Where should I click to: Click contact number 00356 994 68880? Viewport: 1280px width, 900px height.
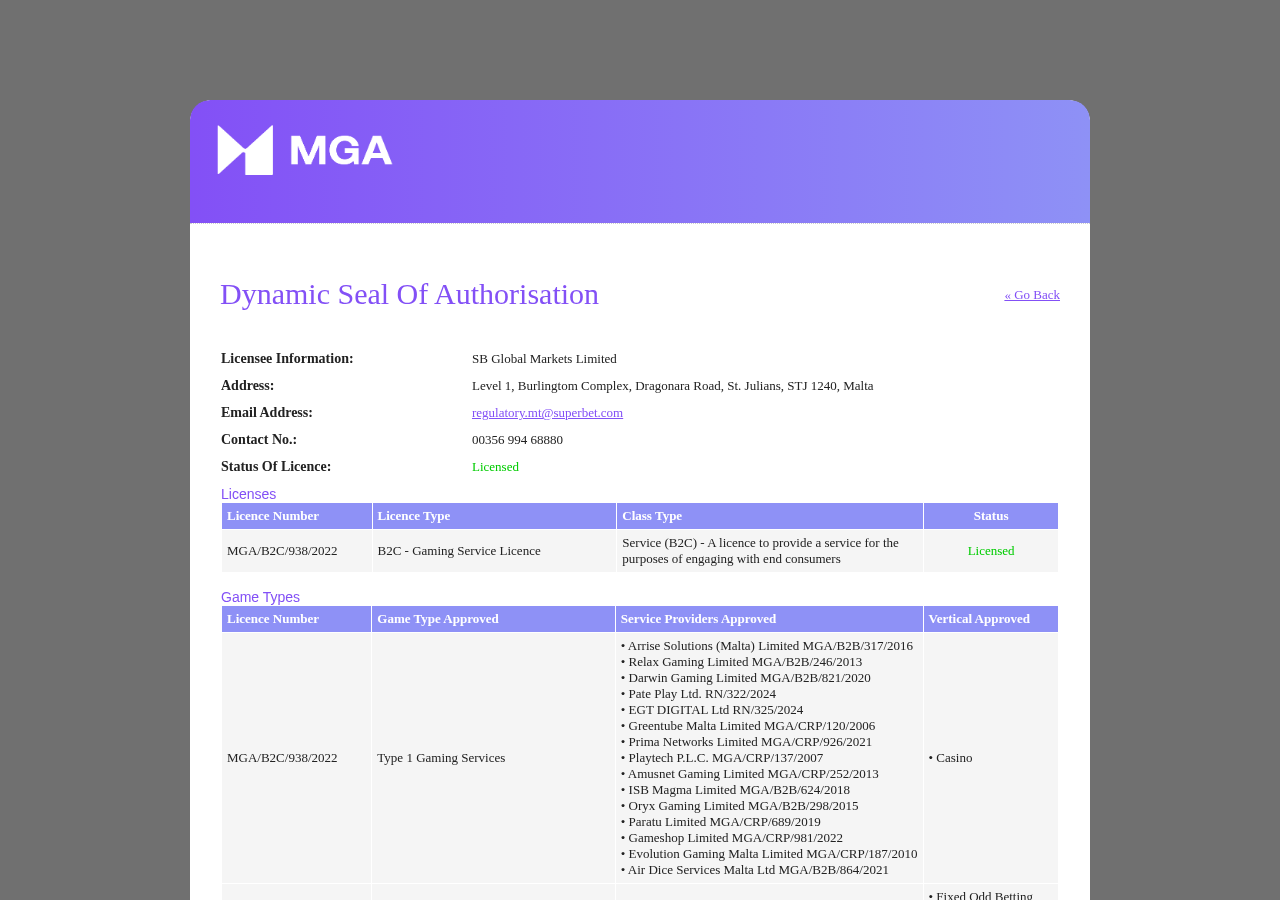pos(517,440)
